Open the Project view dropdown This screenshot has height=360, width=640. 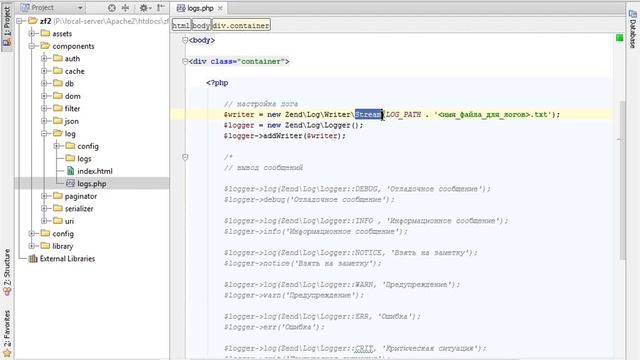coord(80,8)
